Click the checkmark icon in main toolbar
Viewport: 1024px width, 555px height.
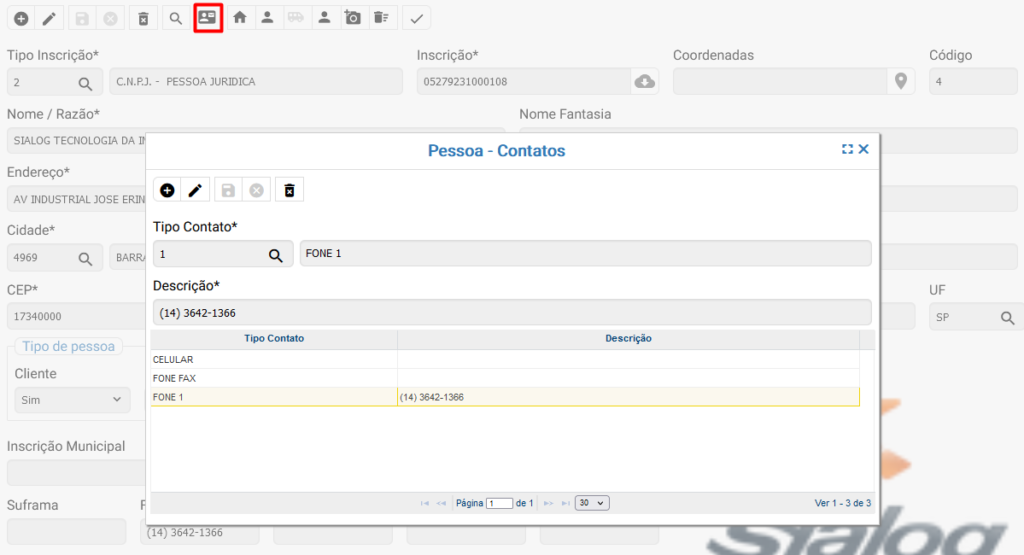(x=416, y=18)
